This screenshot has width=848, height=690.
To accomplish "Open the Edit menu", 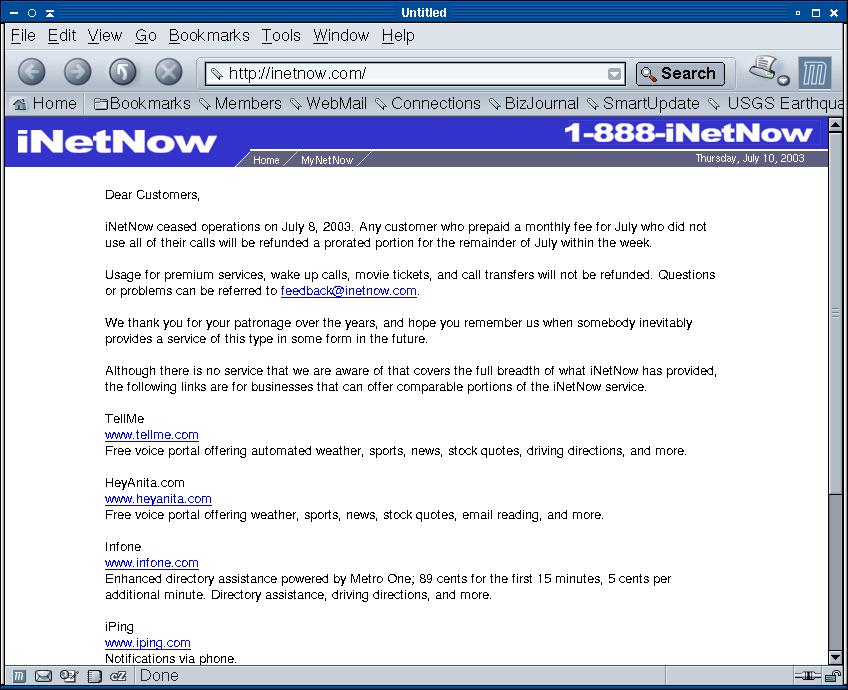I will (62, 36).
